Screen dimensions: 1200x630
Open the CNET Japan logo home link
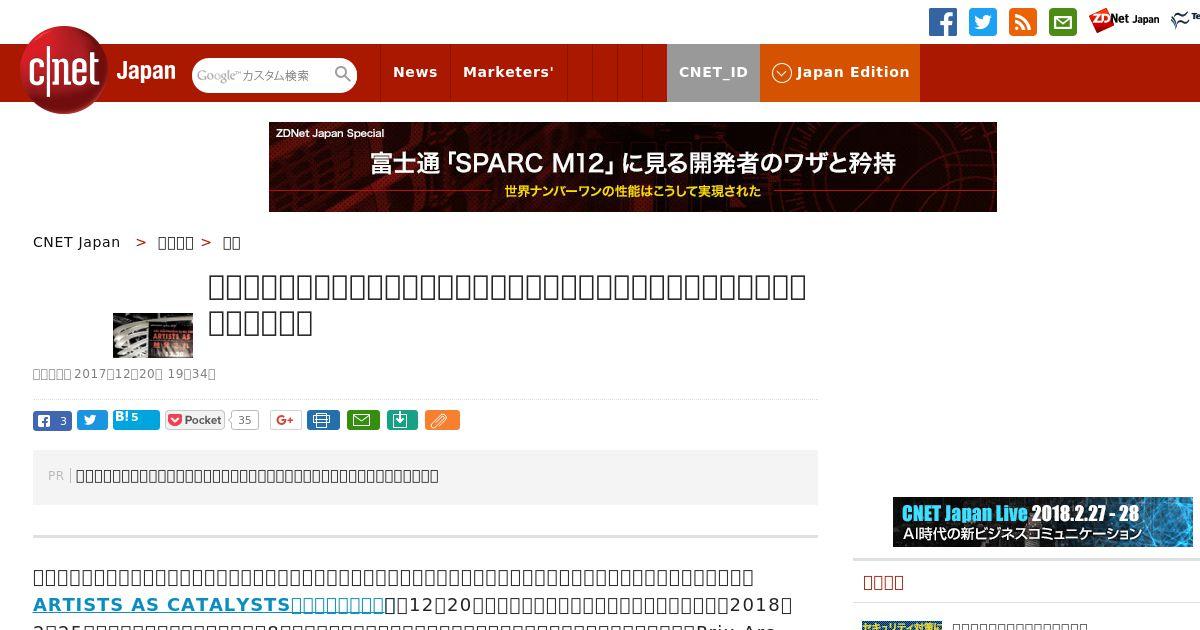click(97, 71)
